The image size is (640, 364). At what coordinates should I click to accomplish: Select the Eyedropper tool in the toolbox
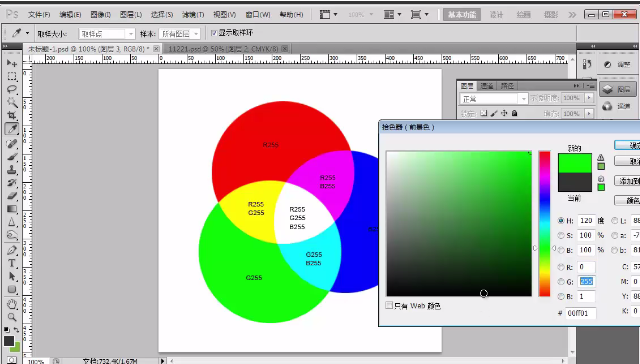tap(12, 129)
